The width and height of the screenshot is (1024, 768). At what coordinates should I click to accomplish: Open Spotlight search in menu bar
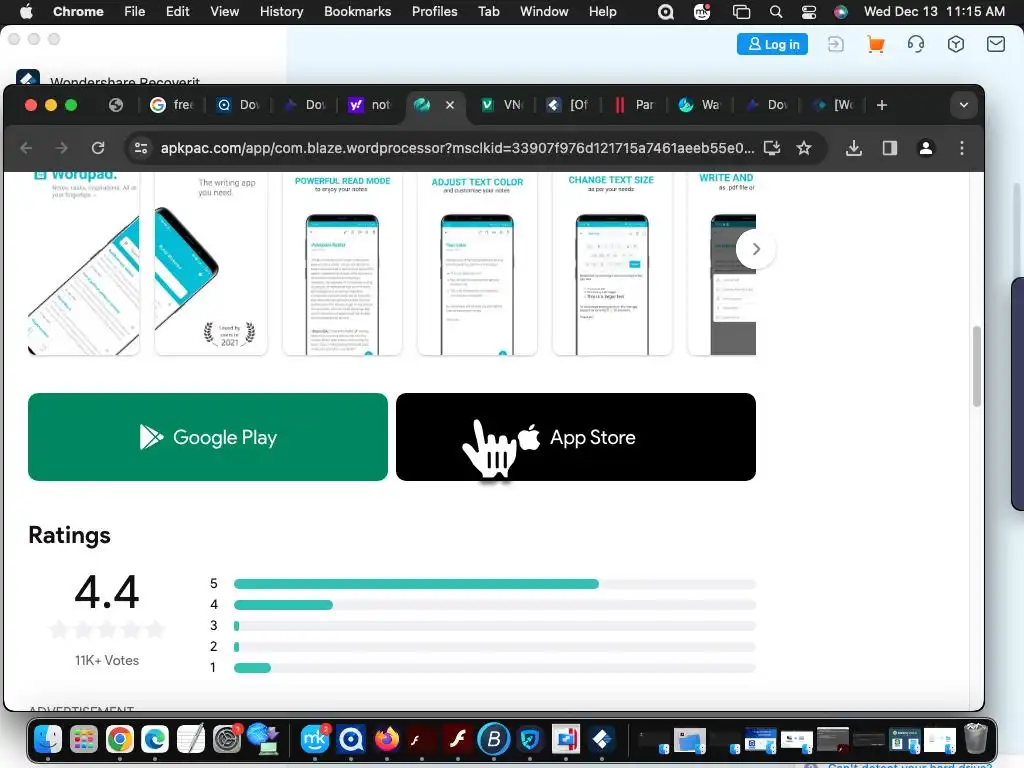(x=775, y=11)
